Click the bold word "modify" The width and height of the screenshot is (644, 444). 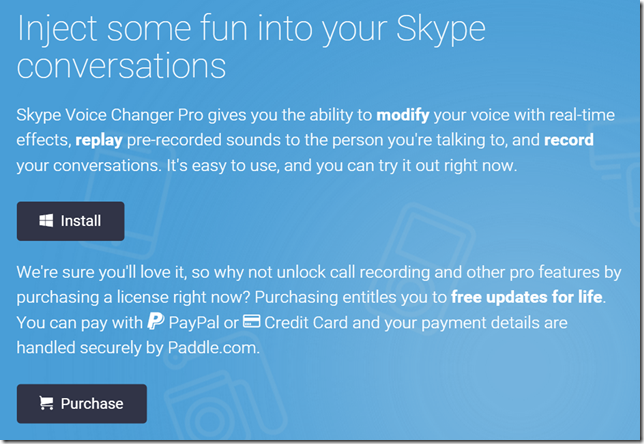click(x=407, y=114)
